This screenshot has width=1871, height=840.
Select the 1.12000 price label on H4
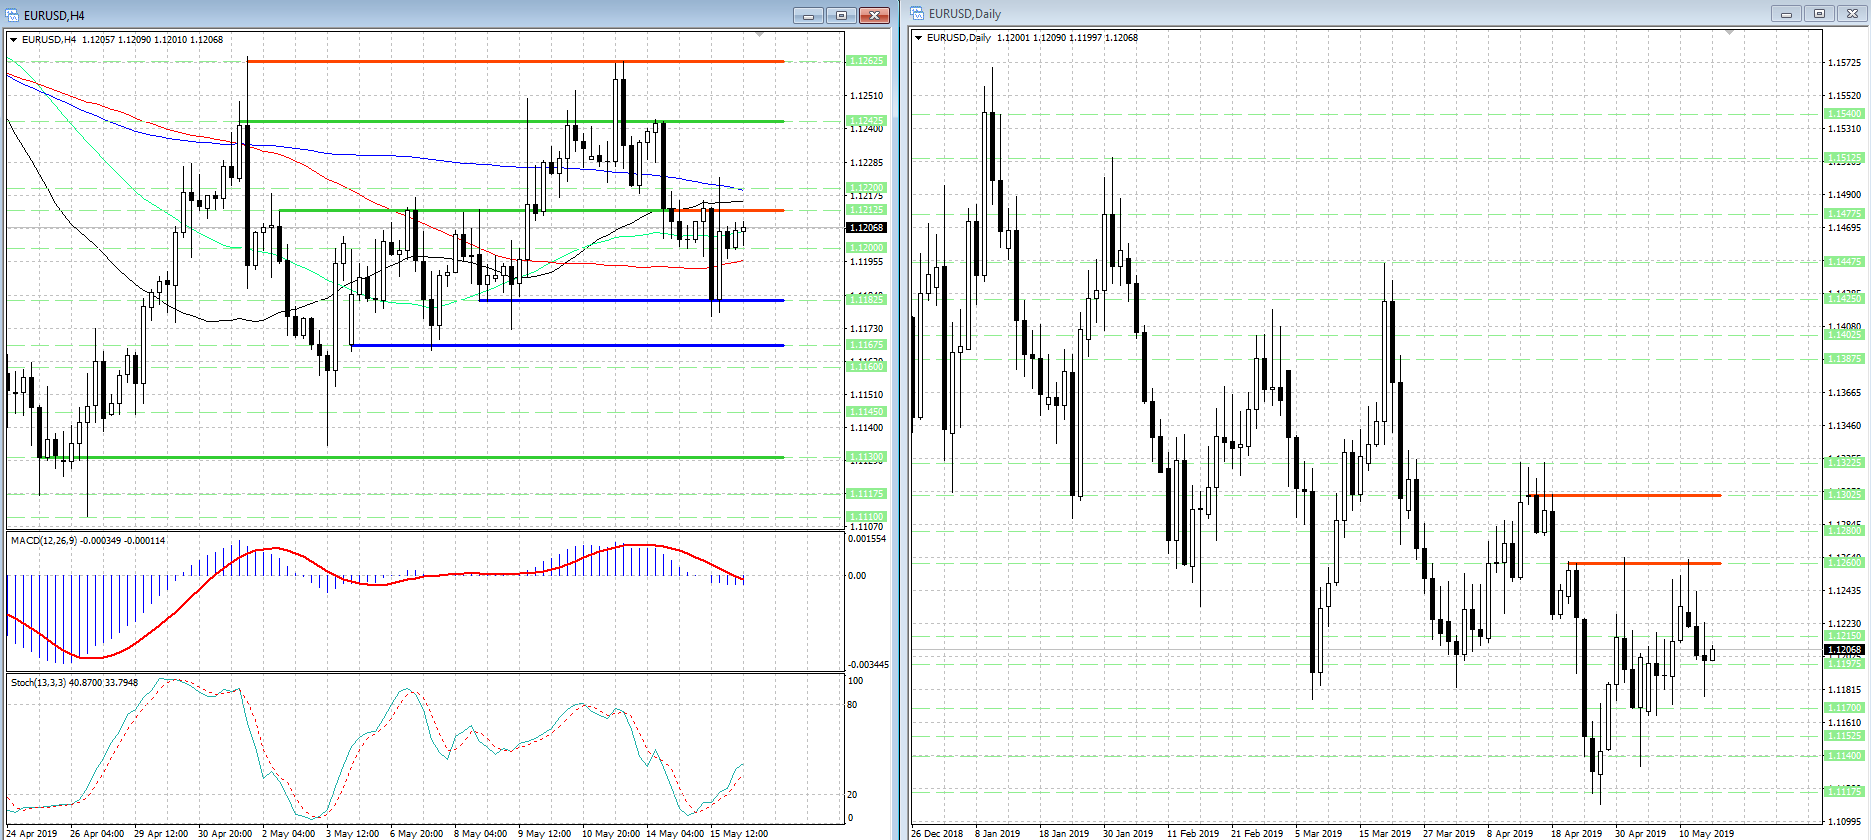tap(866, 248)
